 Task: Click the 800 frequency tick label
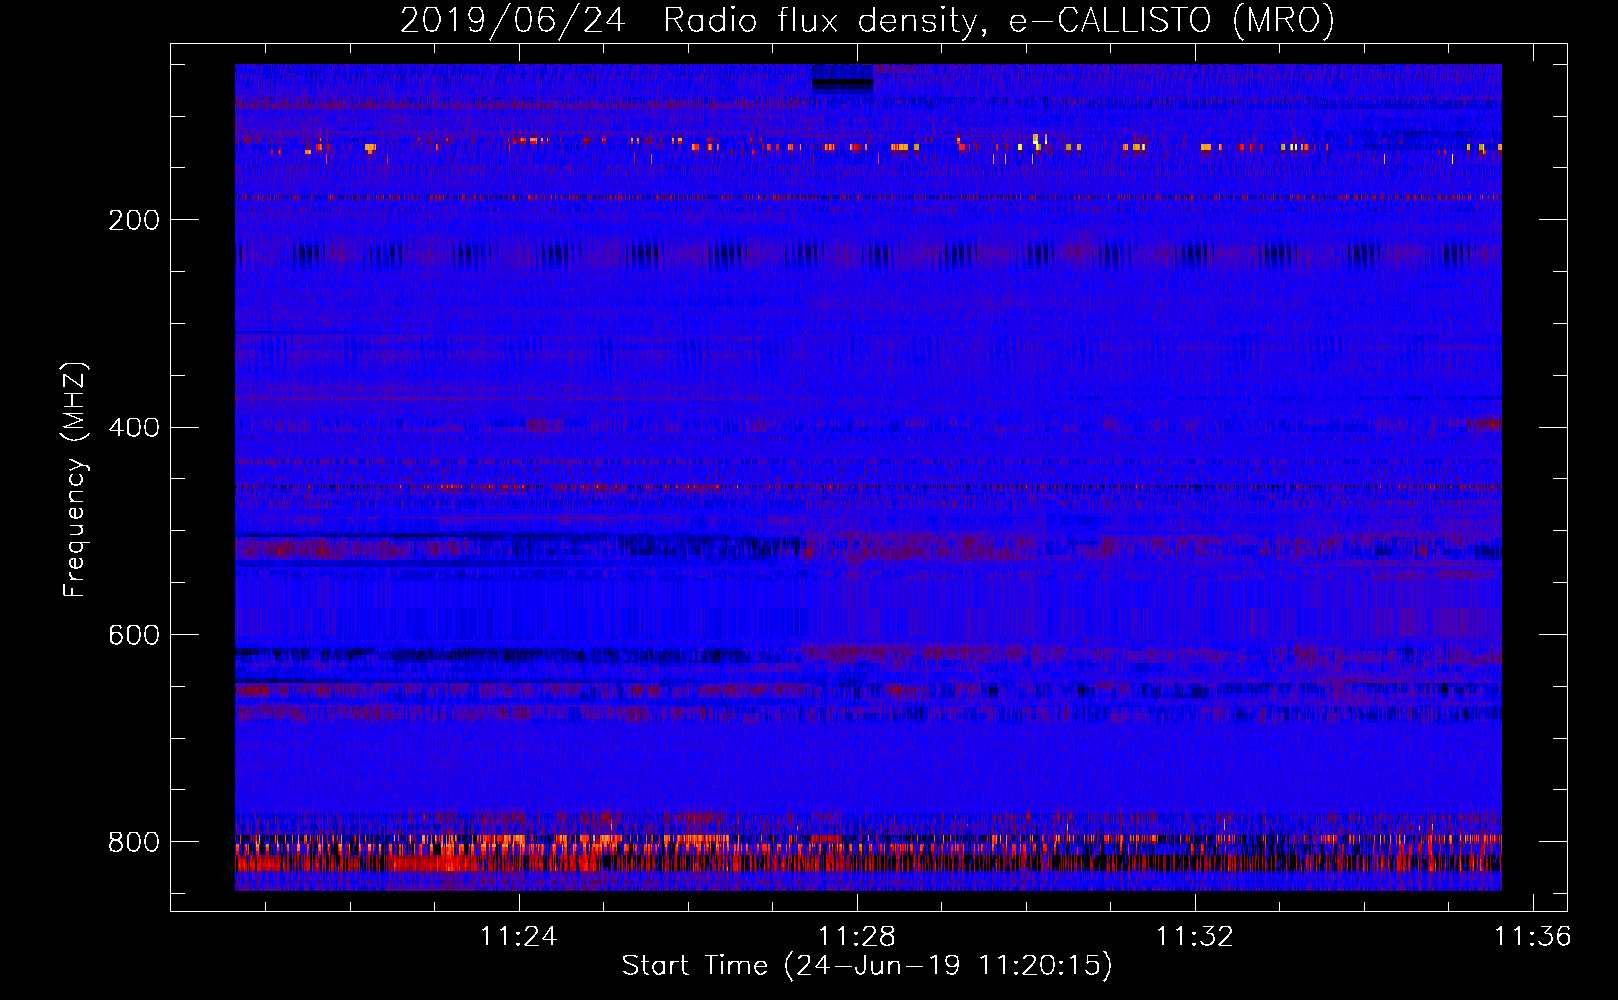coord(134,842)
